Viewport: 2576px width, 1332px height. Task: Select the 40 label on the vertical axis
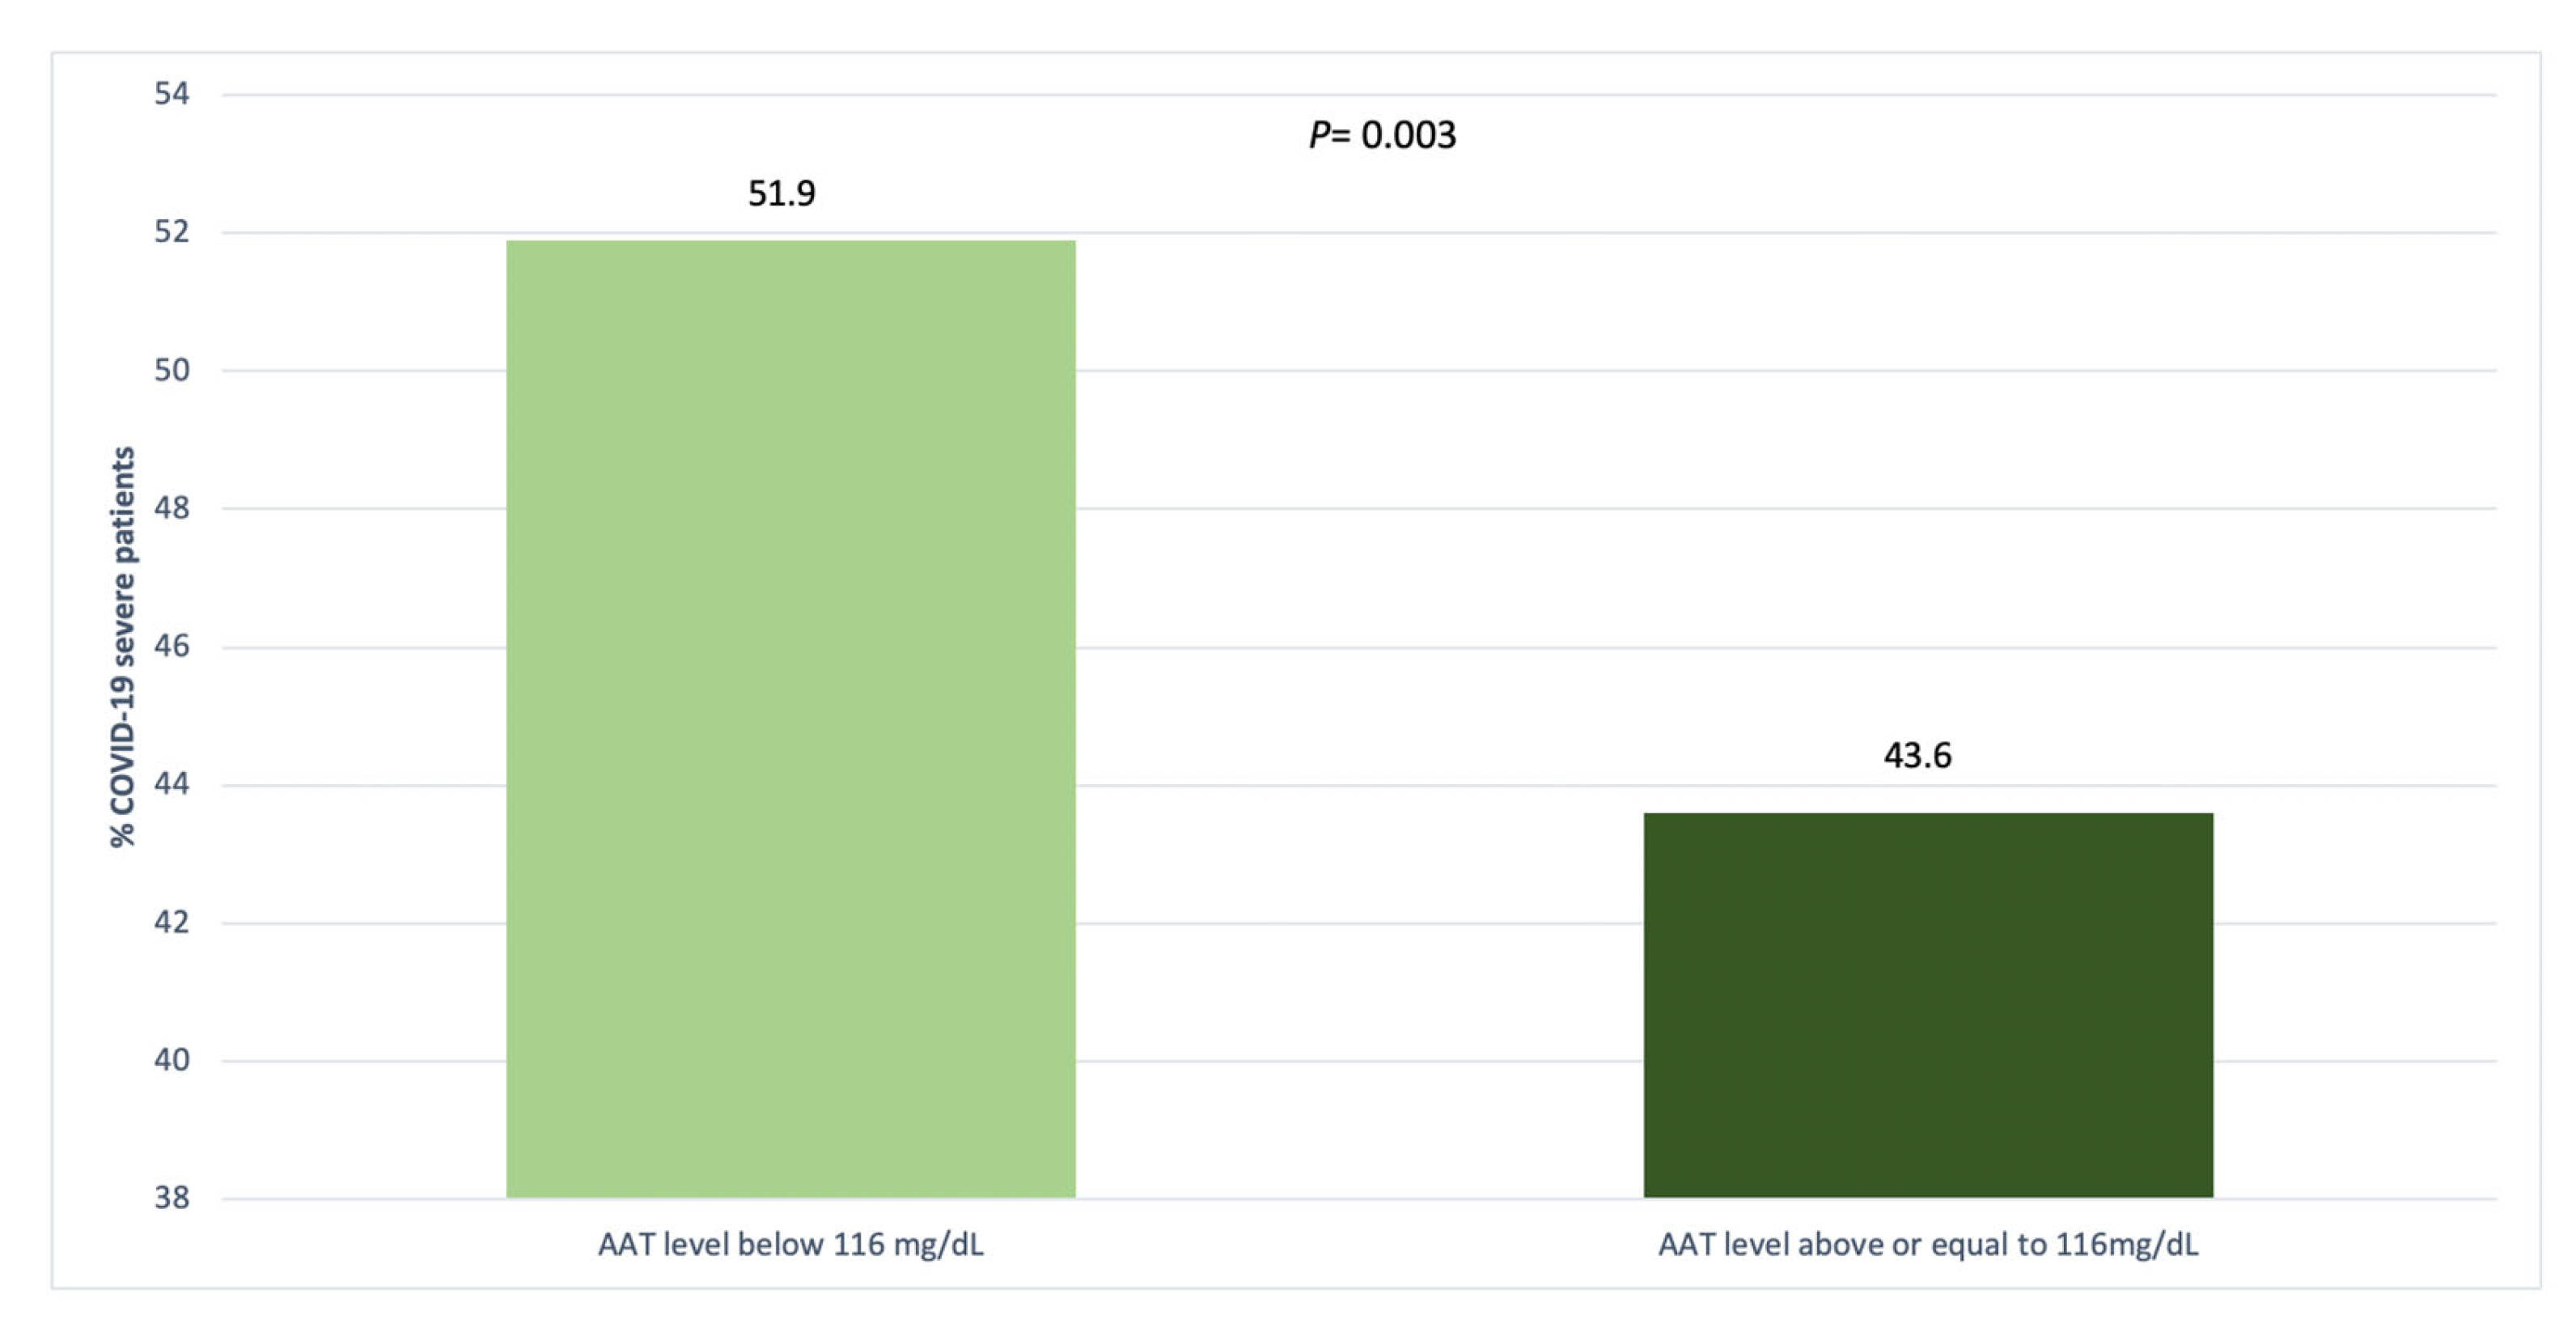click(x=171, y=1060)
